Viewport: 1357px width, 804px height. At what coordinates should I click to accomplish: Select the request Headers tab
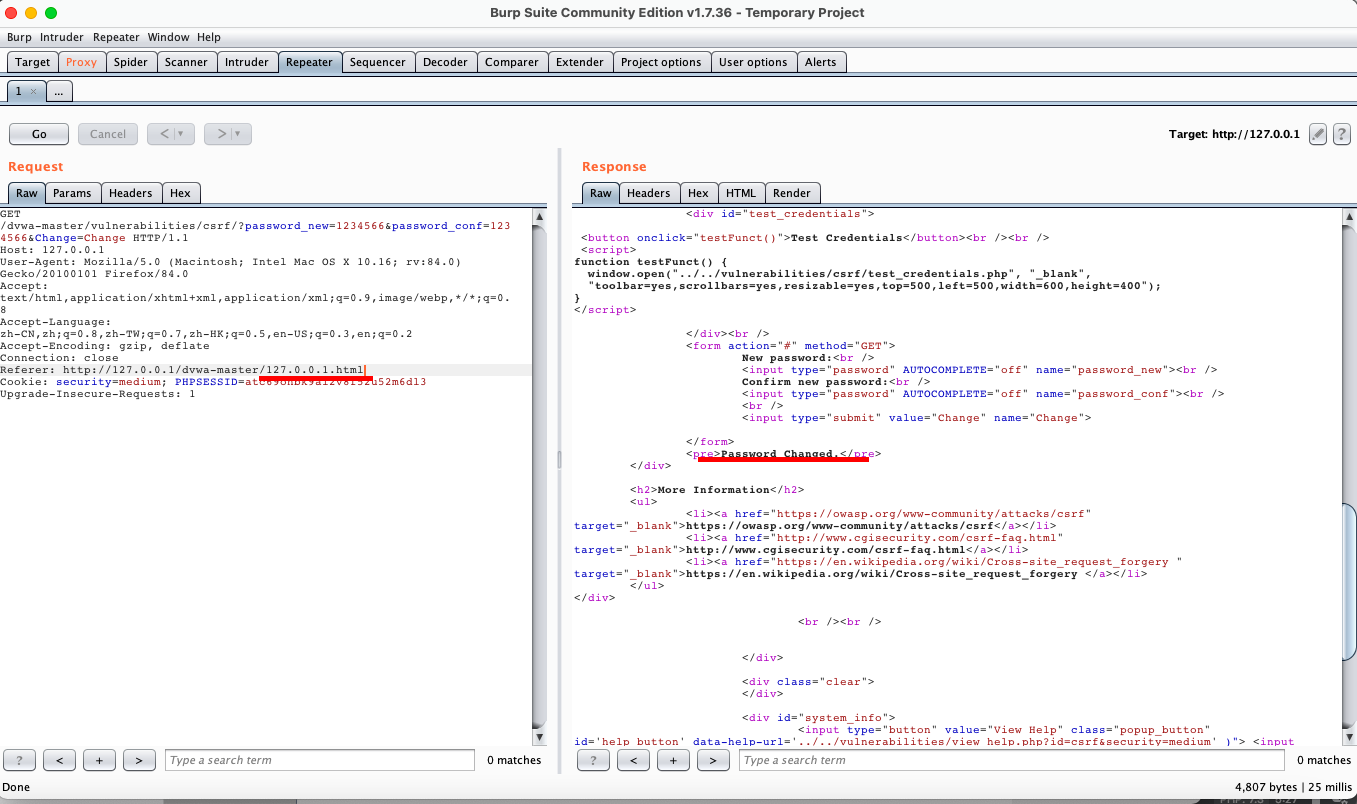(131, 193)
